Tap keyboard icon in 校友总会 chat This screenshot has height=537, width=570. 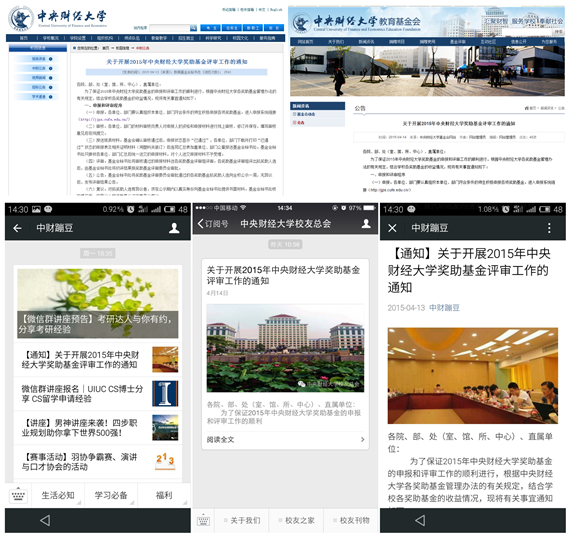tap(203, 521)
